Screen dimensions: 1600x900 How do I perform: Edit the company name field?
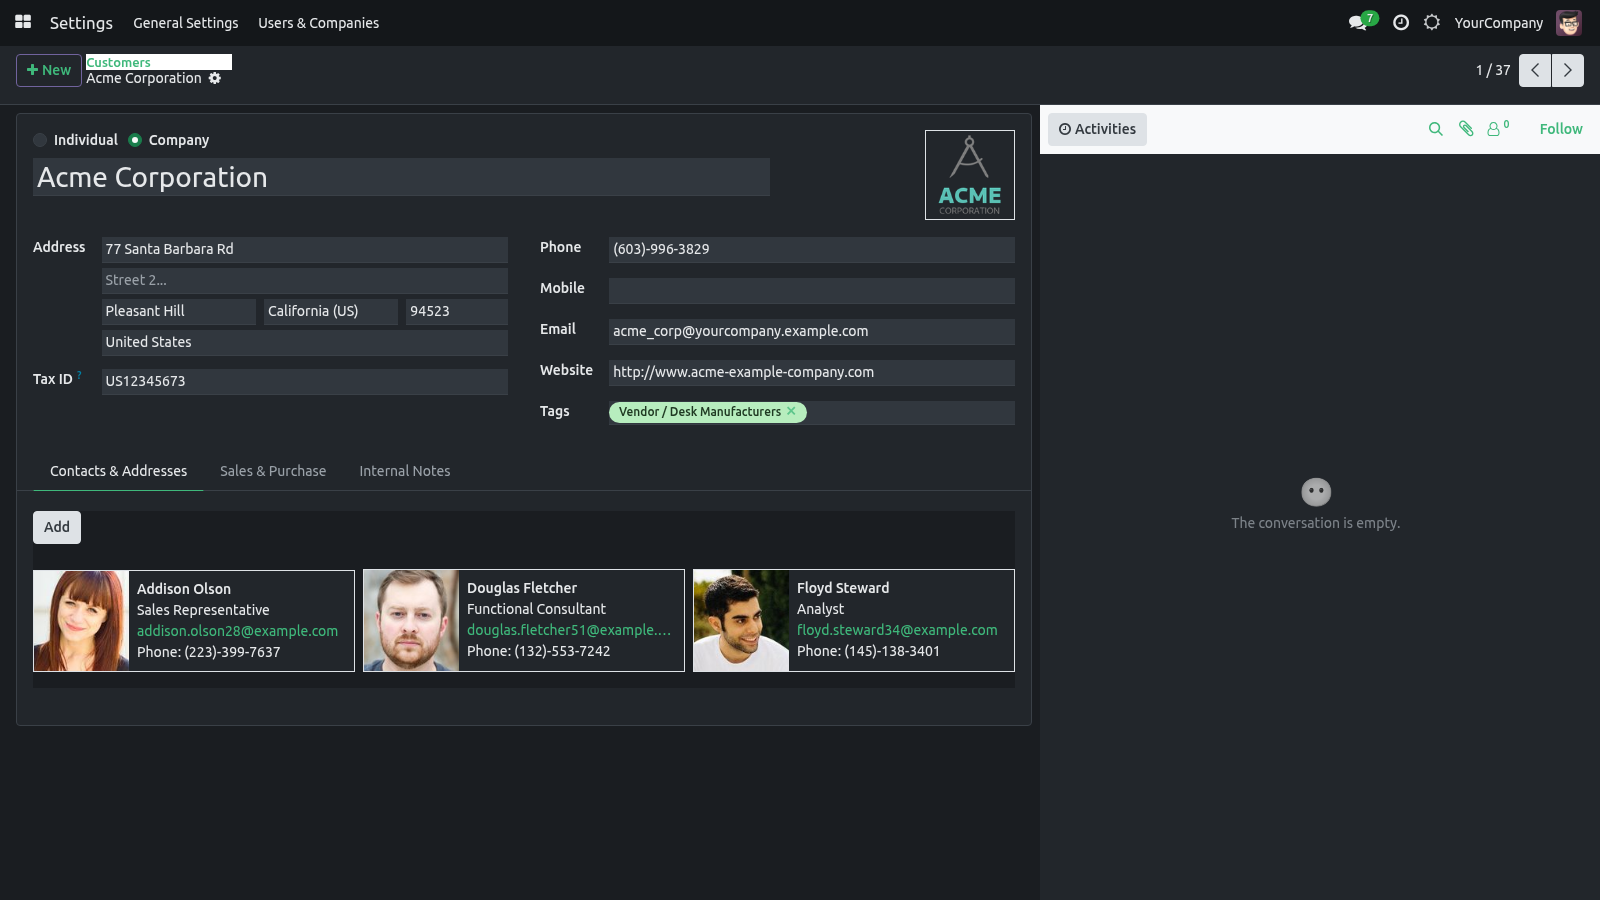(x=401, y=177)
